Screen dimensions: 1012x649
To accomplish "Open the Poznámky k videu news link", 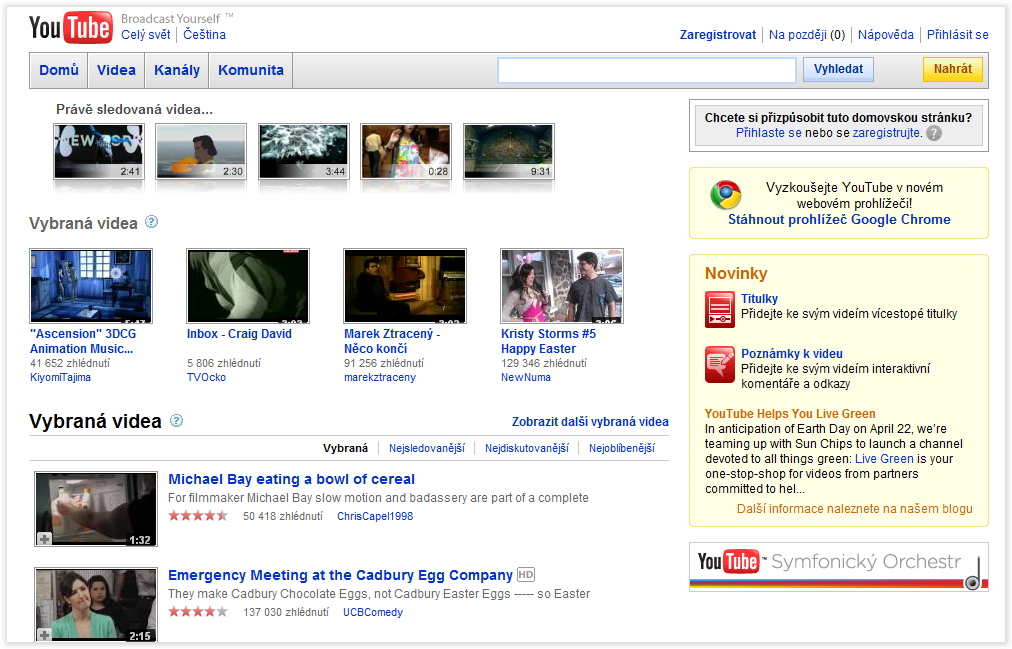I will point(791,354).
